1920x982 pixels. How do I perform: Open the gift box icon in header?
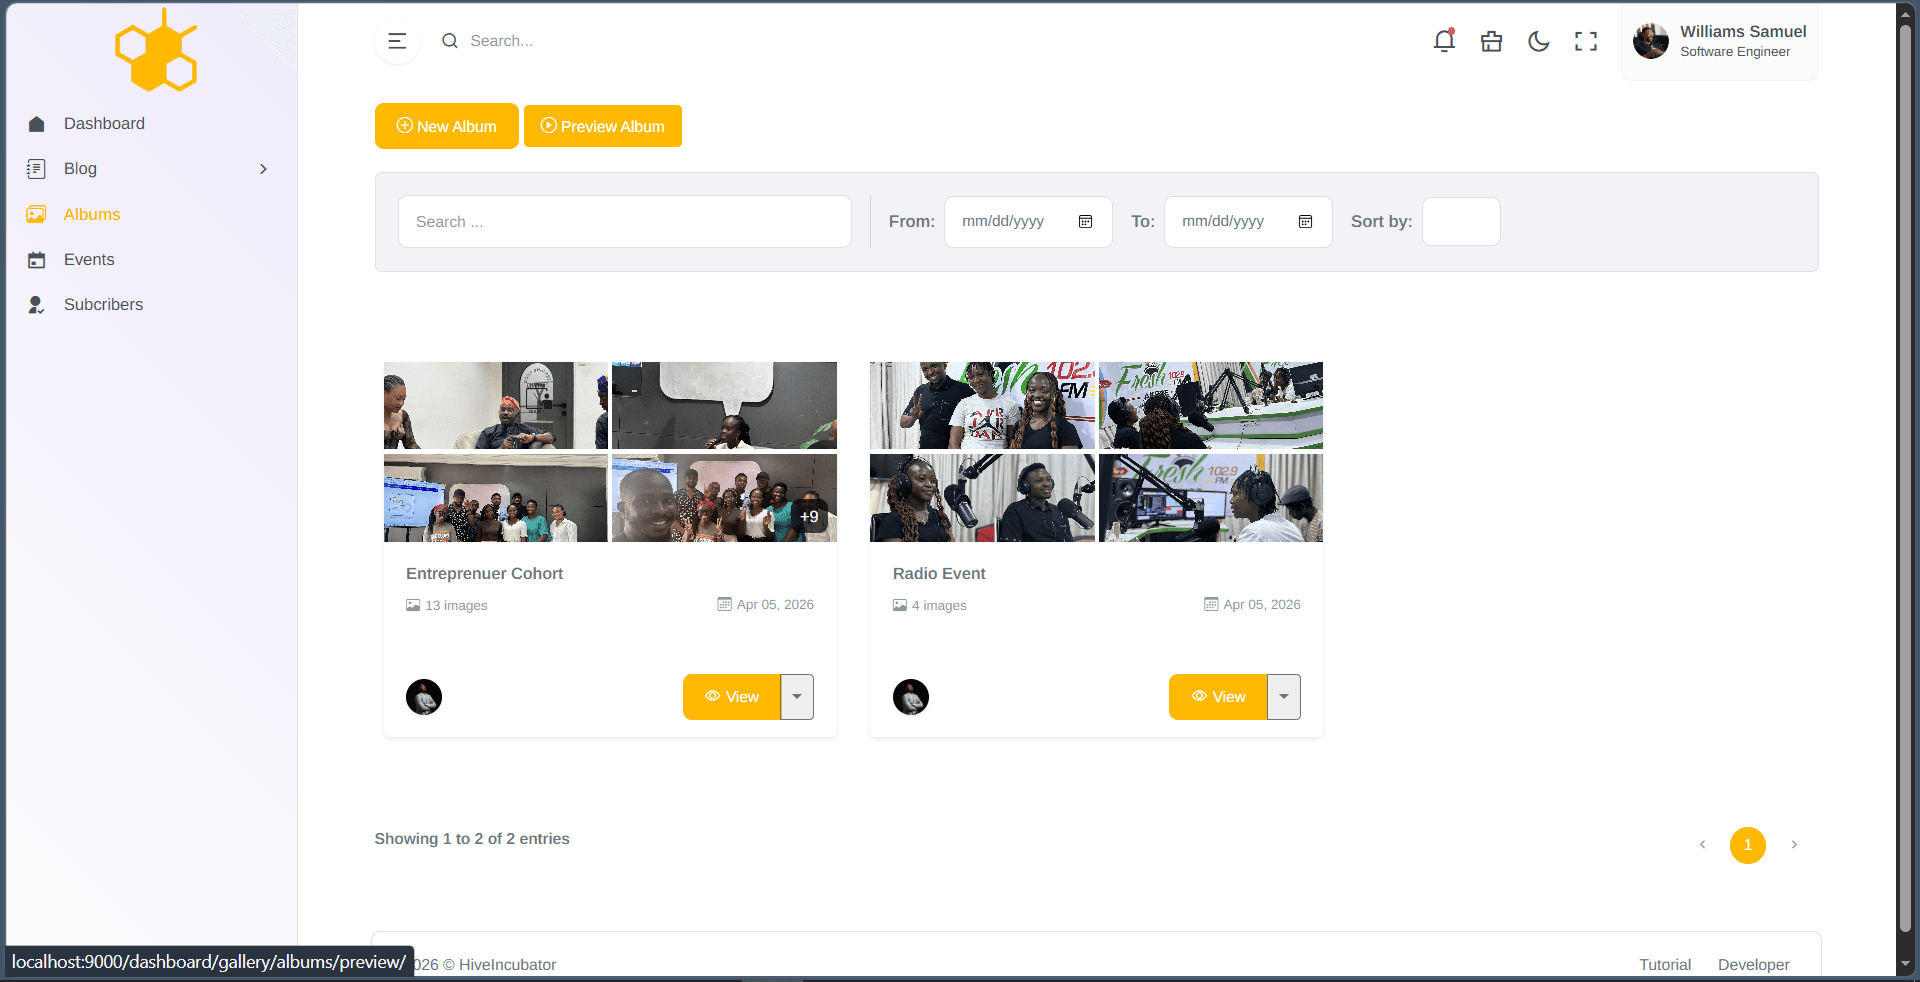tap(1491, 41)
